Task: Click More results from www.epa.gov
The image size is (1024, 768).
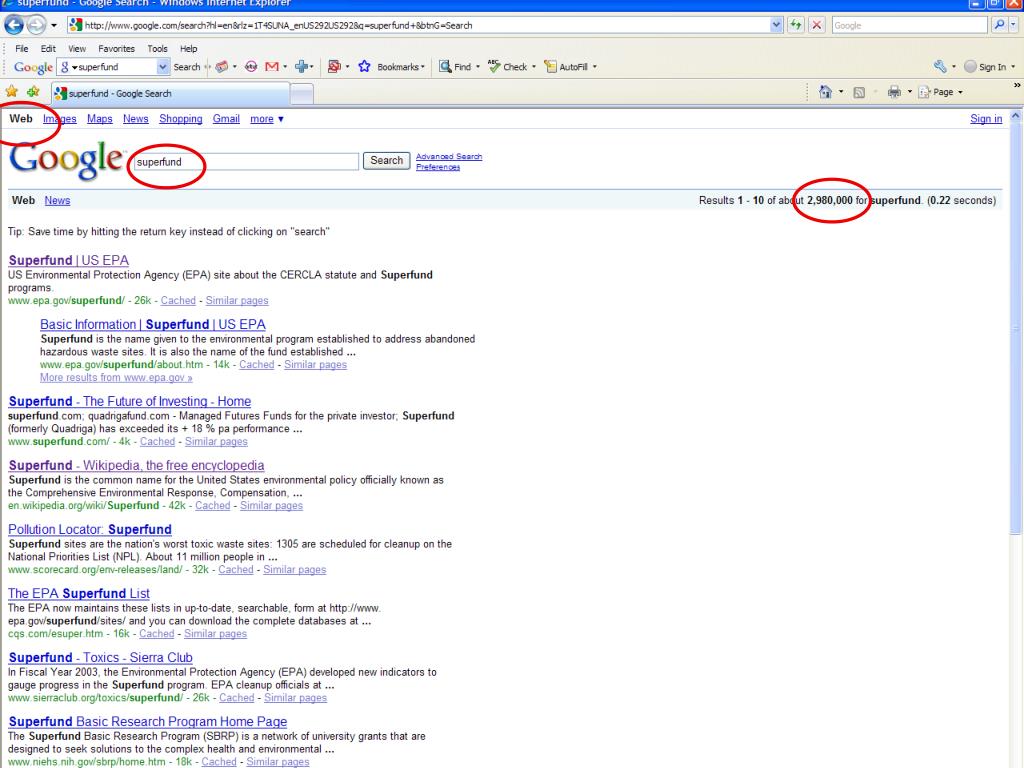Action: coord(116,377)
